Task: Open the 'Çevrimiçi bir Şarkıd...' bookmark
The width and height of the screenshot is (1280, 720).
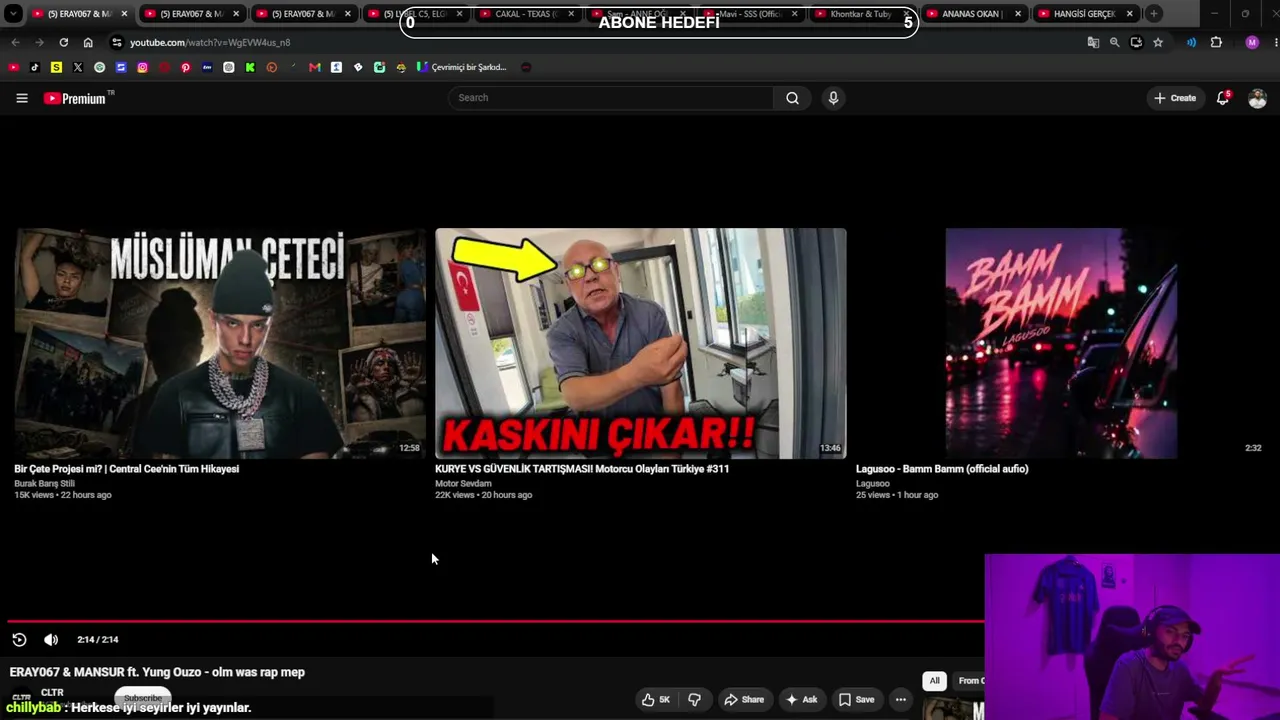Action: coord(462,68)
